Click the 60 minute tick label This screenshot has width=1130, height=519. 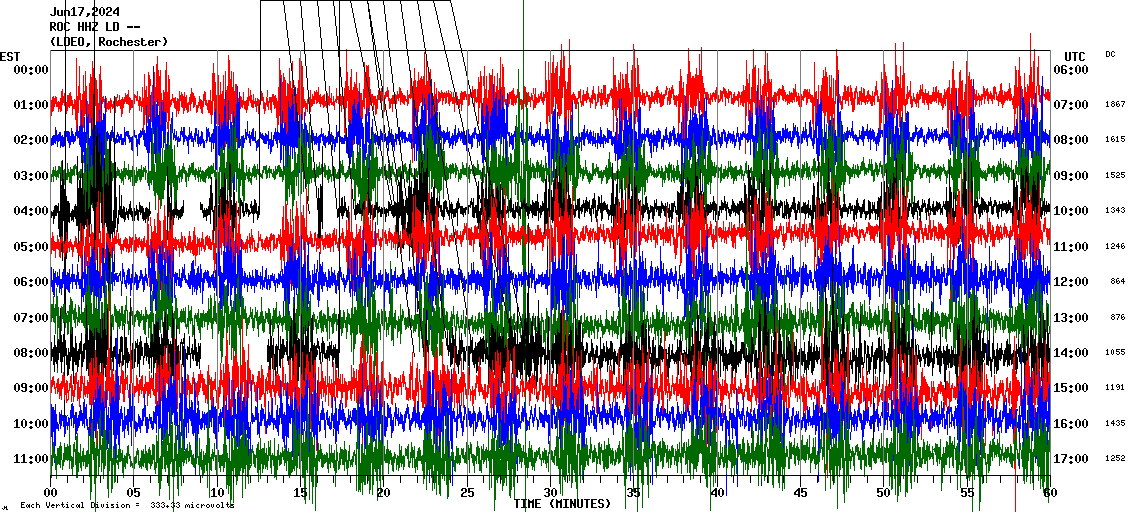click(x=1050, y=493)
